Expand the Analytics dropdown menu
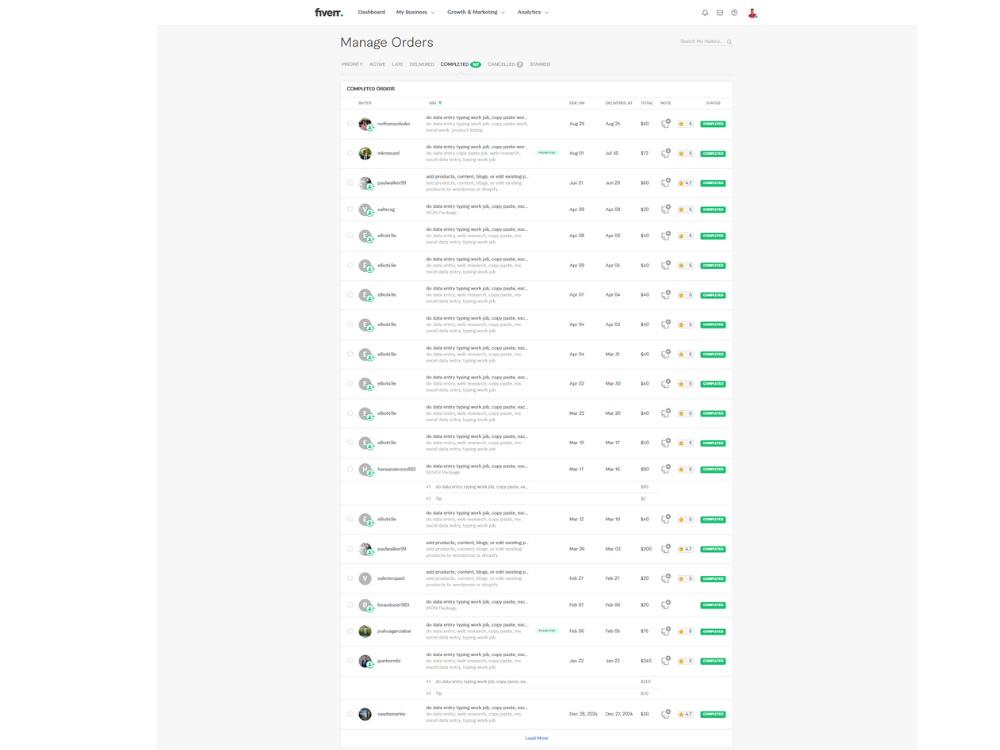This screenshot has width=1000, height=750. point(533,12)
